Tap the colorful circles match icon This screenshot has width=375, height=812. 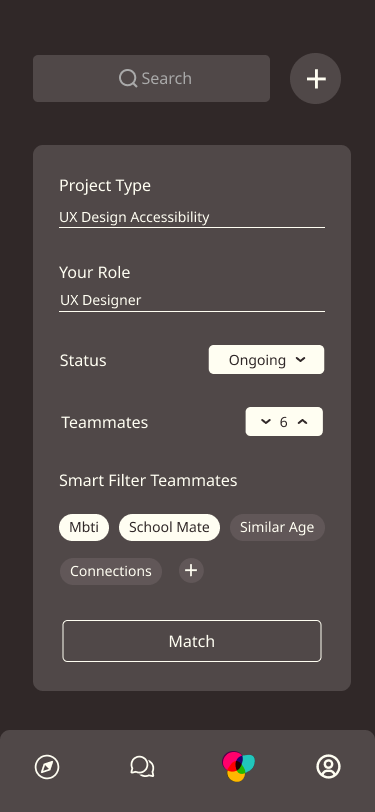click(x=238, y=766)
